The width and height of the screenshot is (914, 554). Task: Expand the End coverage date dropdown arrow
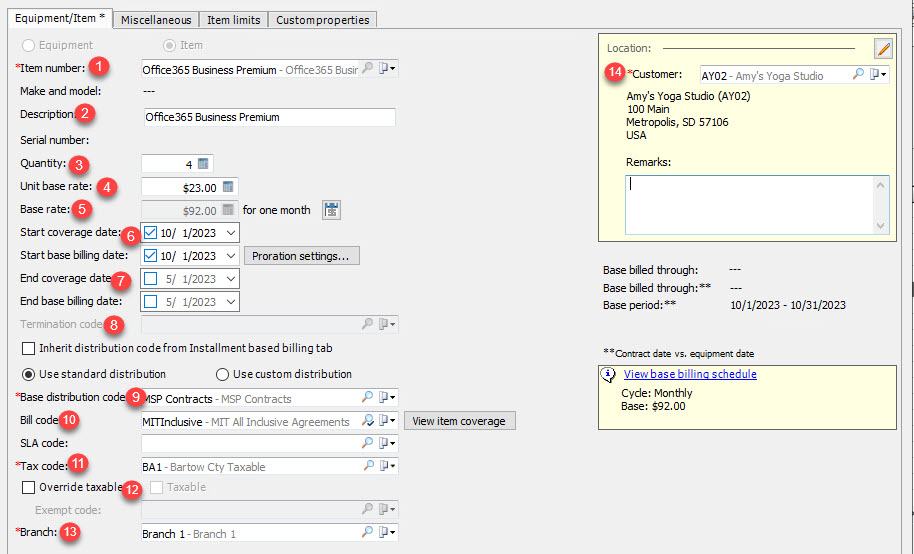pyautogui.click(x=231, y=278)
